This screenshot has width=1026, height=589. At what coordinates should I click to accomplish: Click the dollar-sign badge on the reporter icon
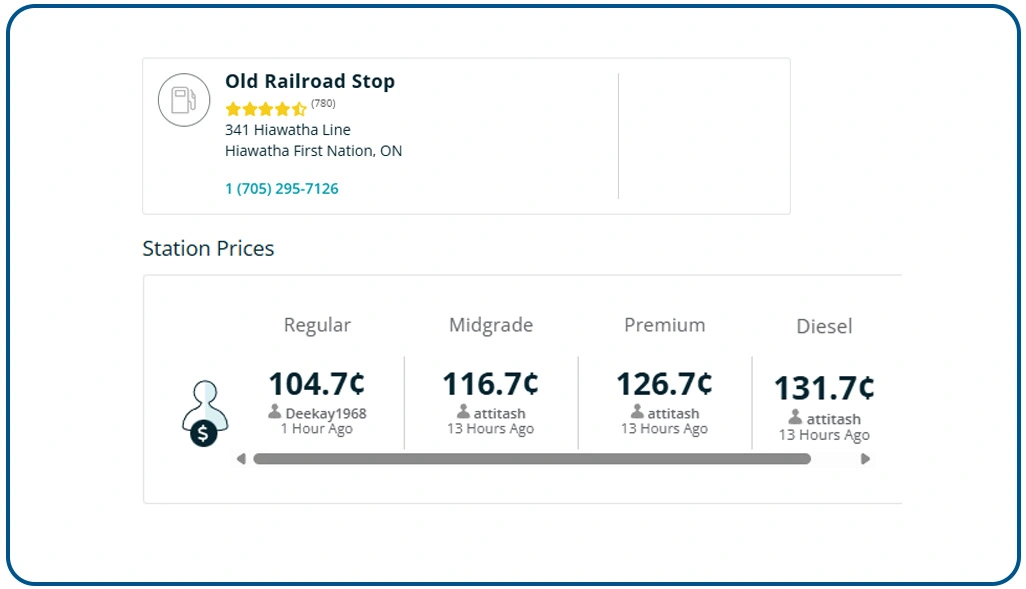click(201, 433)
